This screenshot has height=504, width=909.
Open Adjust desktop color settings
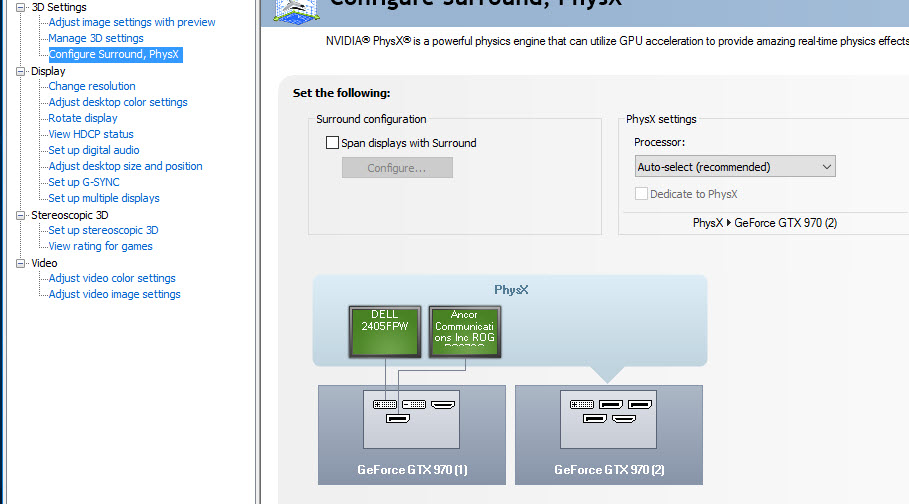click(118, 102)
